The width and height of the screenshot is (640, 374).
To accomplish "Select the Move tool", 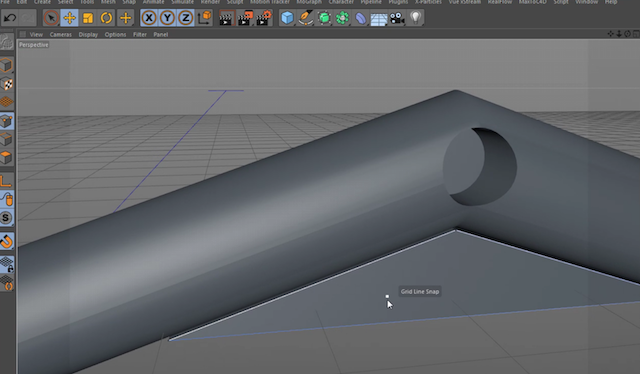I will (70, 18).
